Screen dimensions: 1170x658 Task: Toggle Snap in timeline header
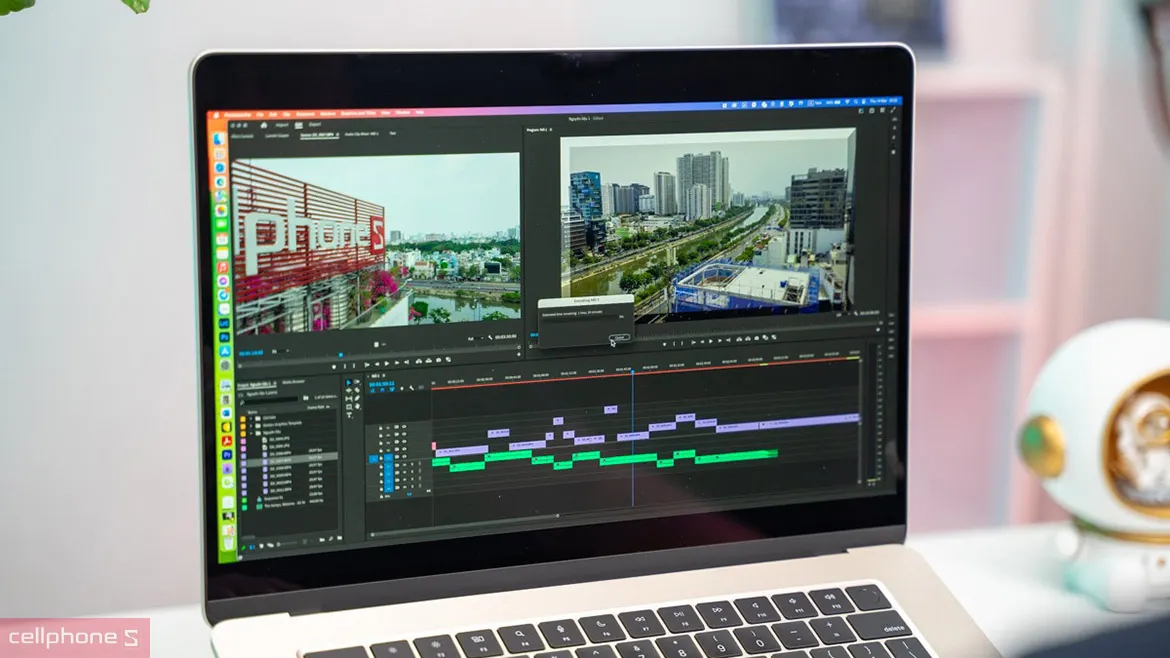(x=382, y=390)
